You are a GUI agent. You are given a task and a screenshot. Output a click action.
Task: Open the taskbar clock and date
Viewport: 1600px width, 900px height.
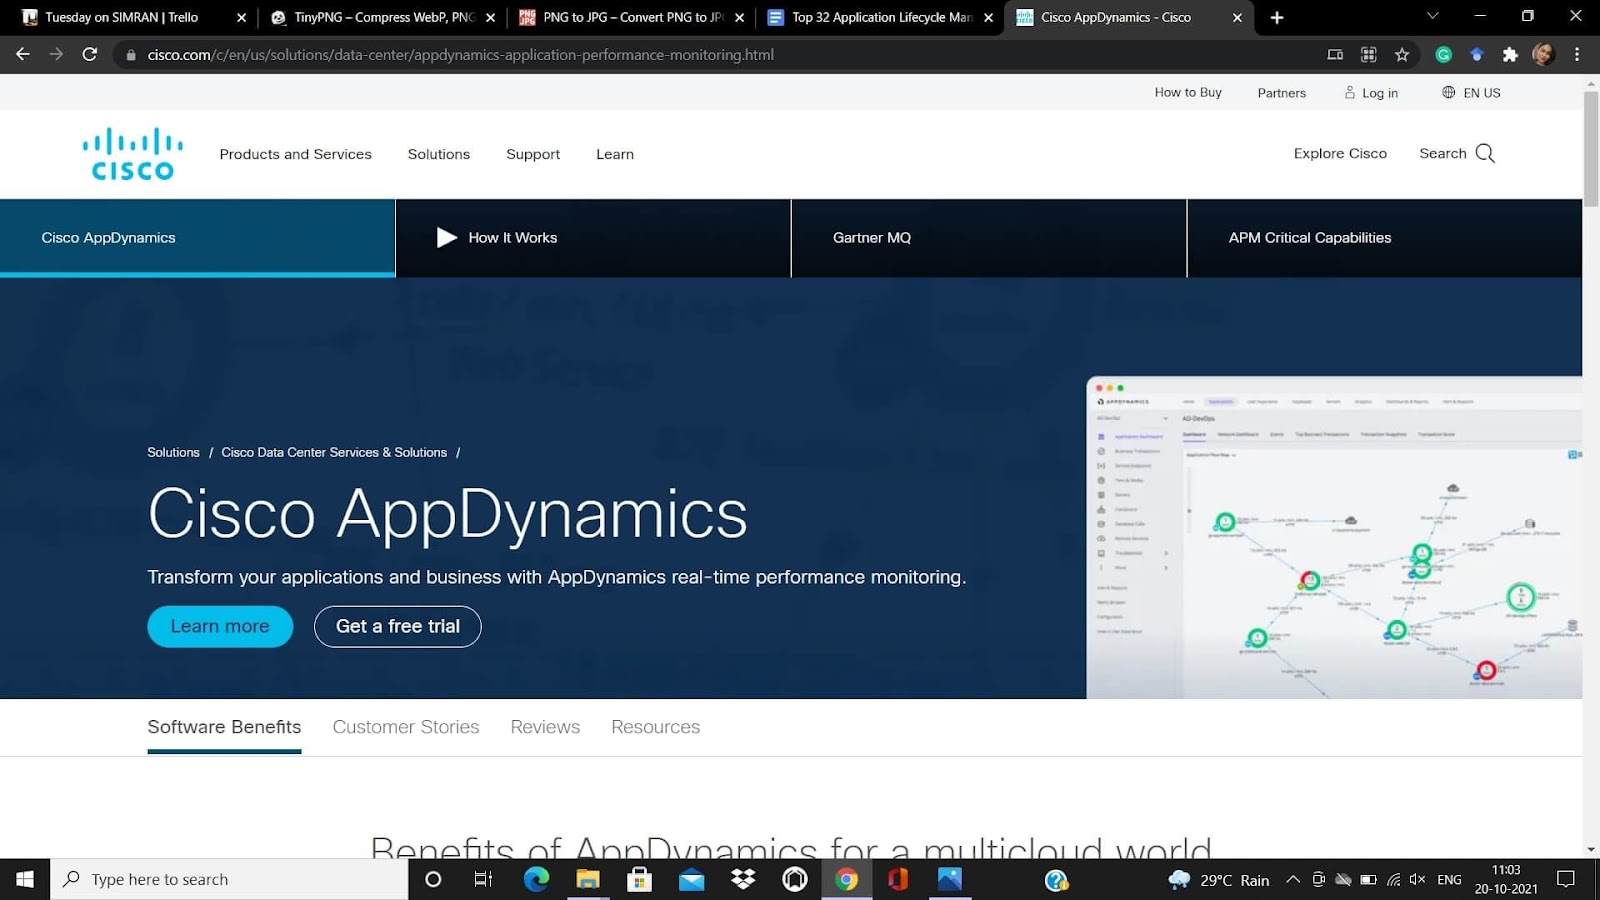pos(1506,879)
